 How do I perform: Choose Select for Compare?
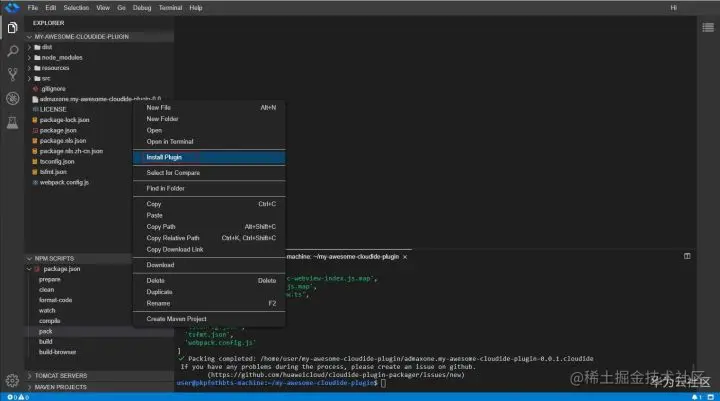[209, 173]
